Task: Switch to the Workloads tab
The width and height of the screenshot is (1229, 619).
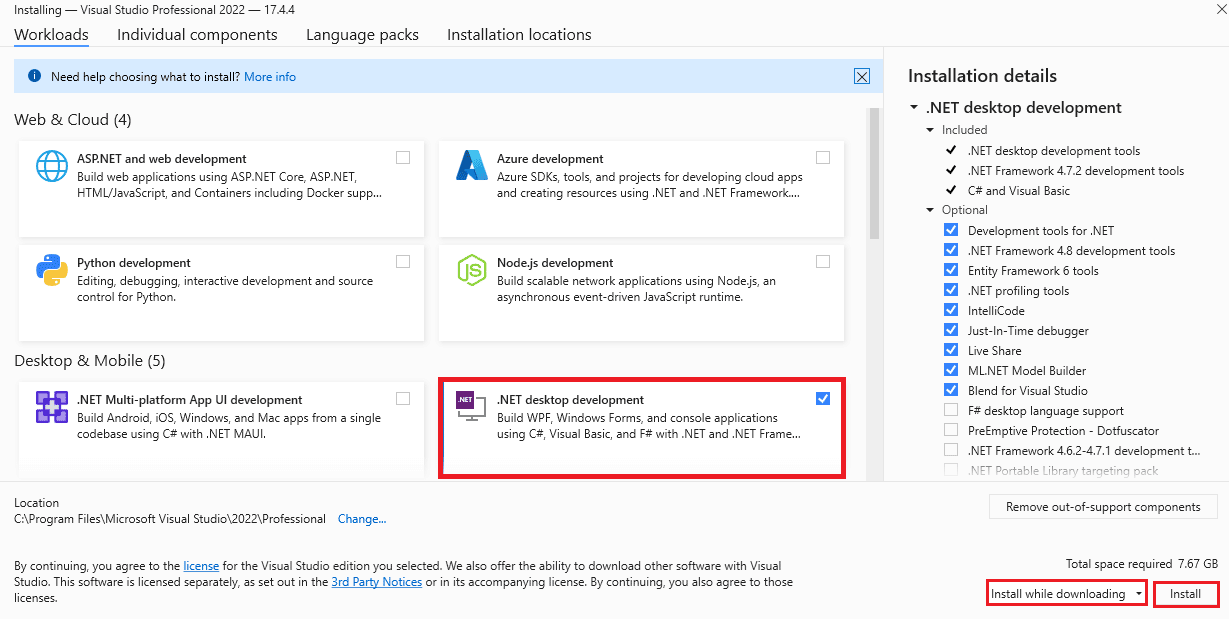Action: point(51,34)
